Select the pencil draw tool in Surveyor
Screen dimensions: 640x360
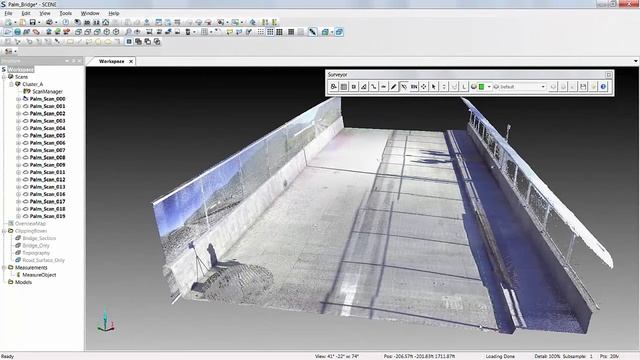pos(393,87)
